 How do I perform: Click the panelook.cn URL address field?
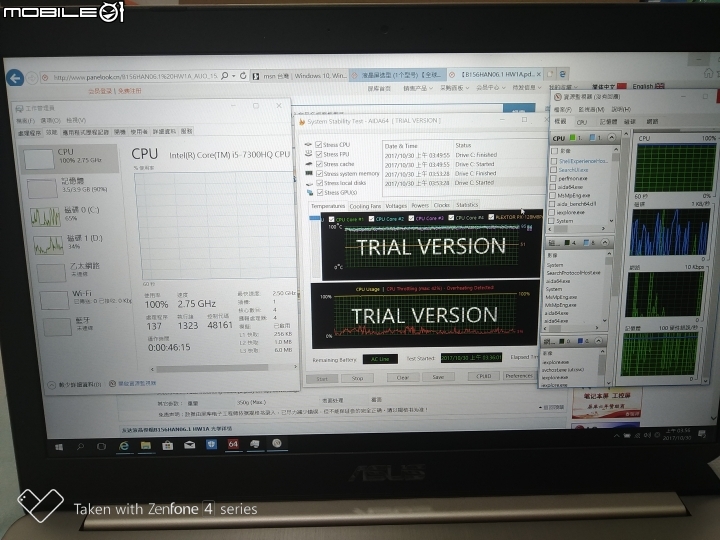click(135, 77)
